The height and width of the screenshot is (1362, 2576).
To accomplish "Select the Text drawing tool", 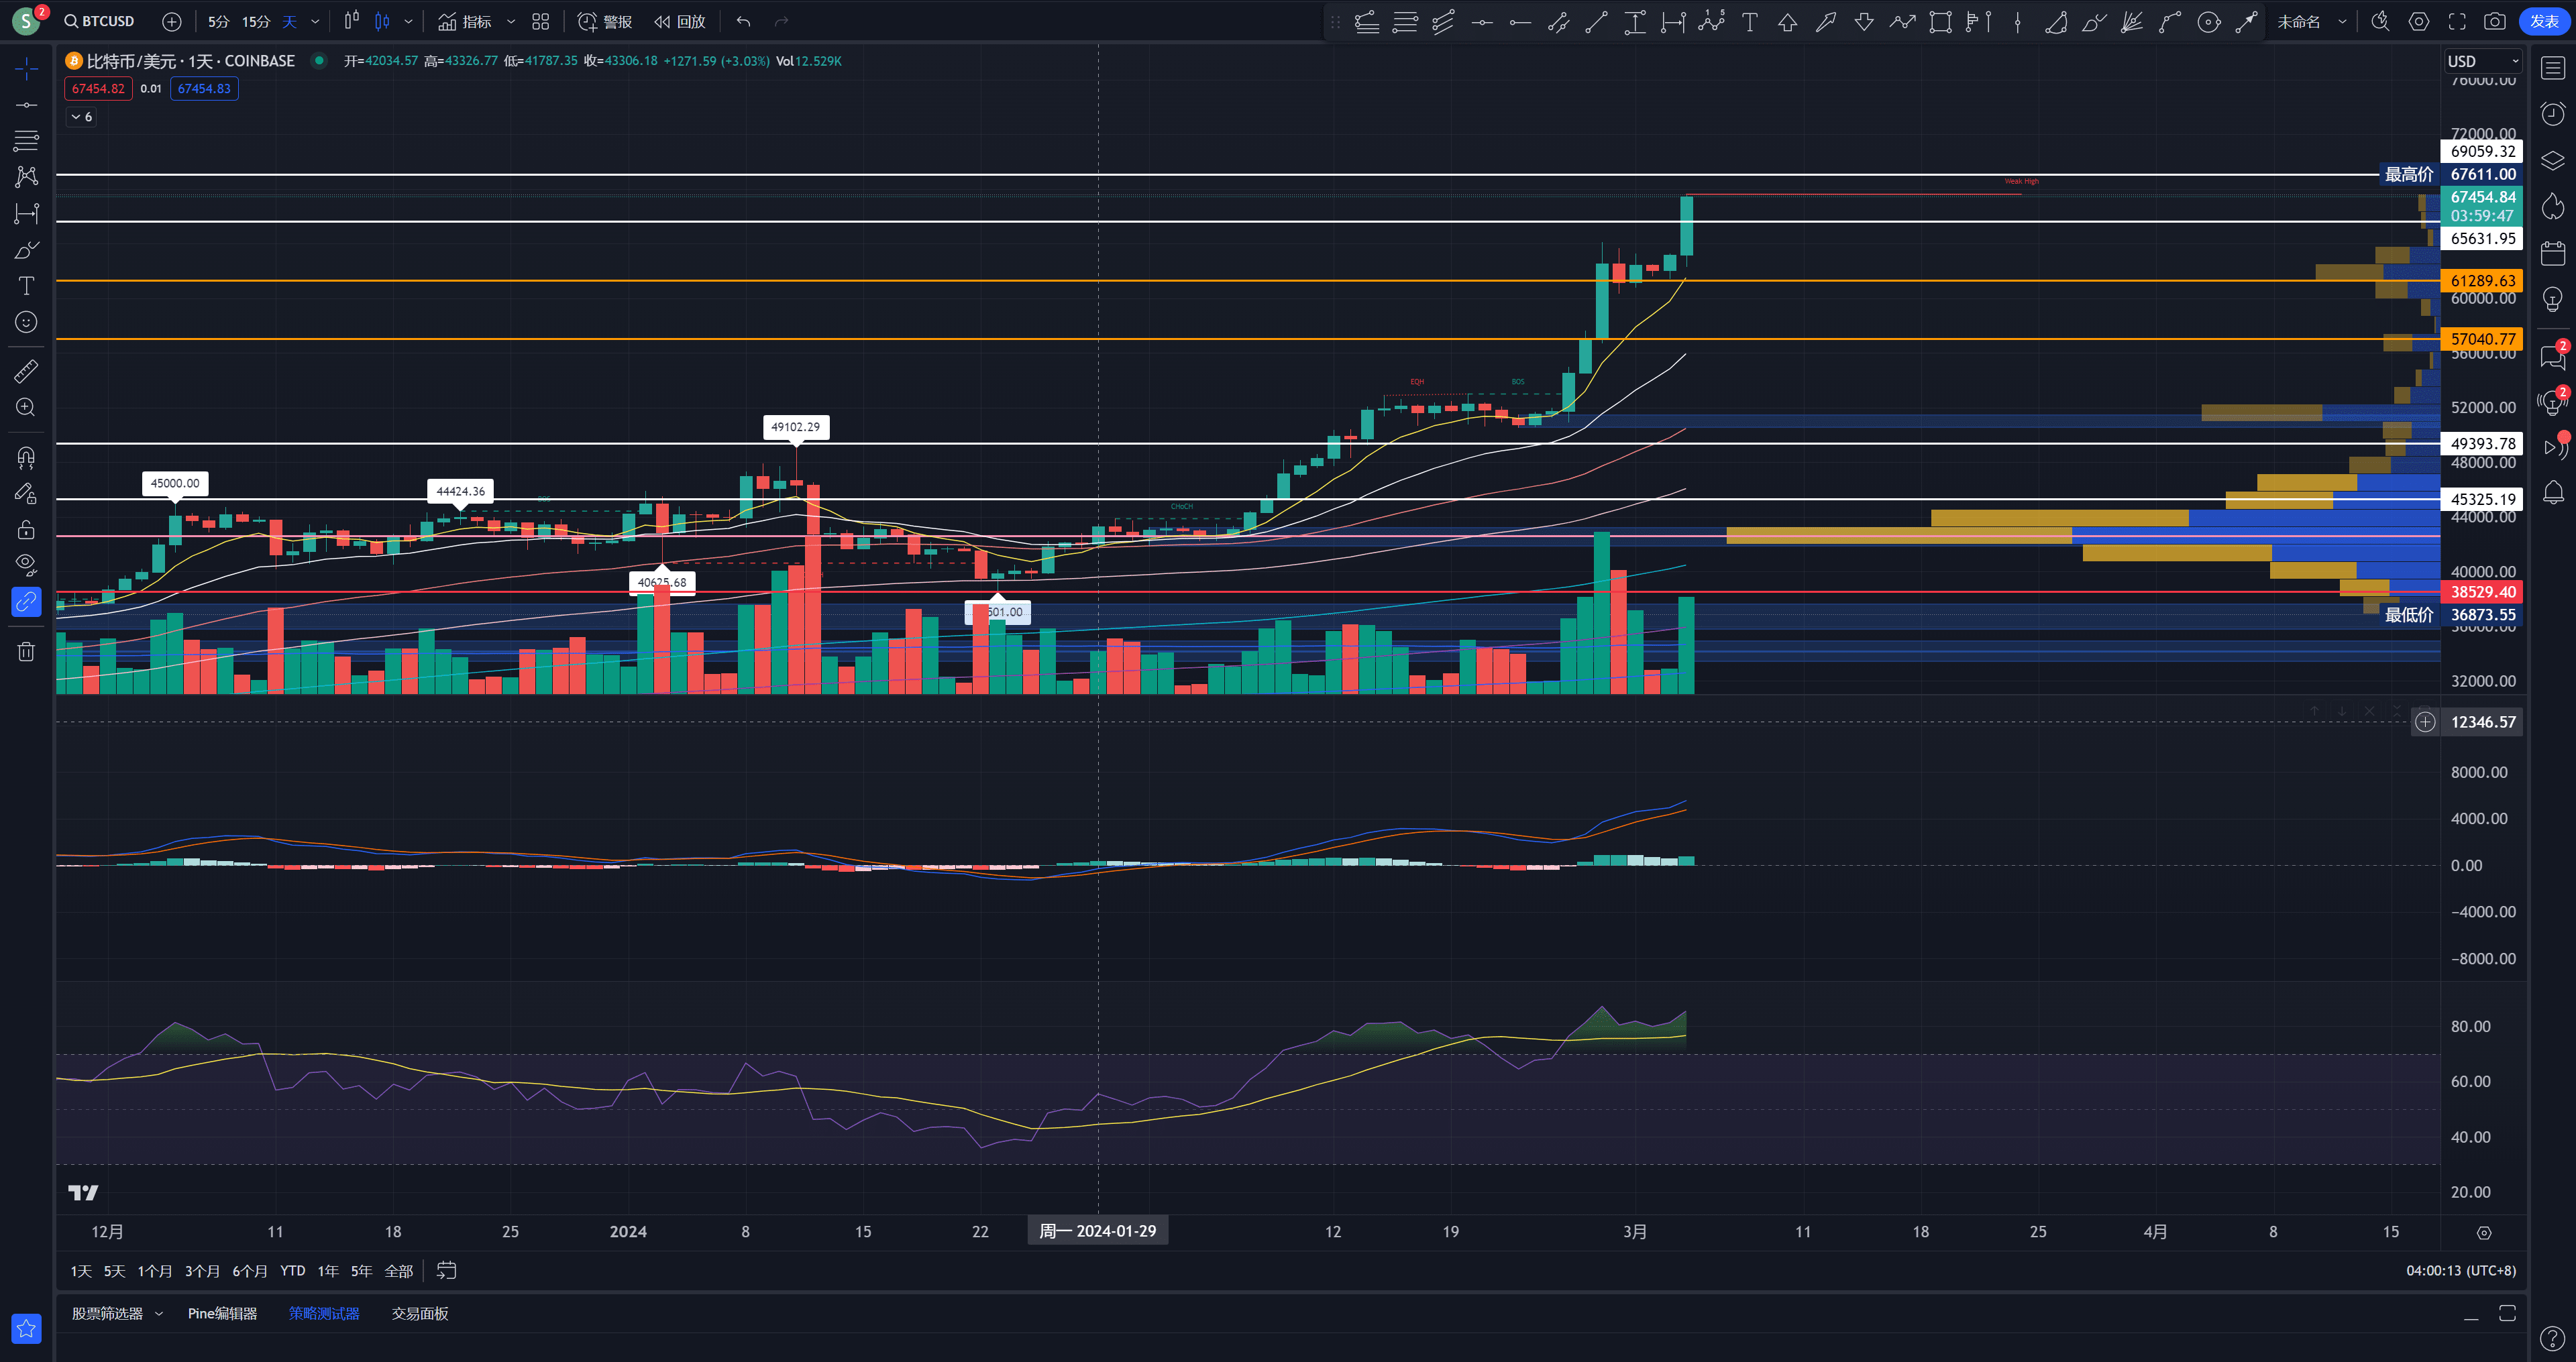I will click(x=26, y=286).
